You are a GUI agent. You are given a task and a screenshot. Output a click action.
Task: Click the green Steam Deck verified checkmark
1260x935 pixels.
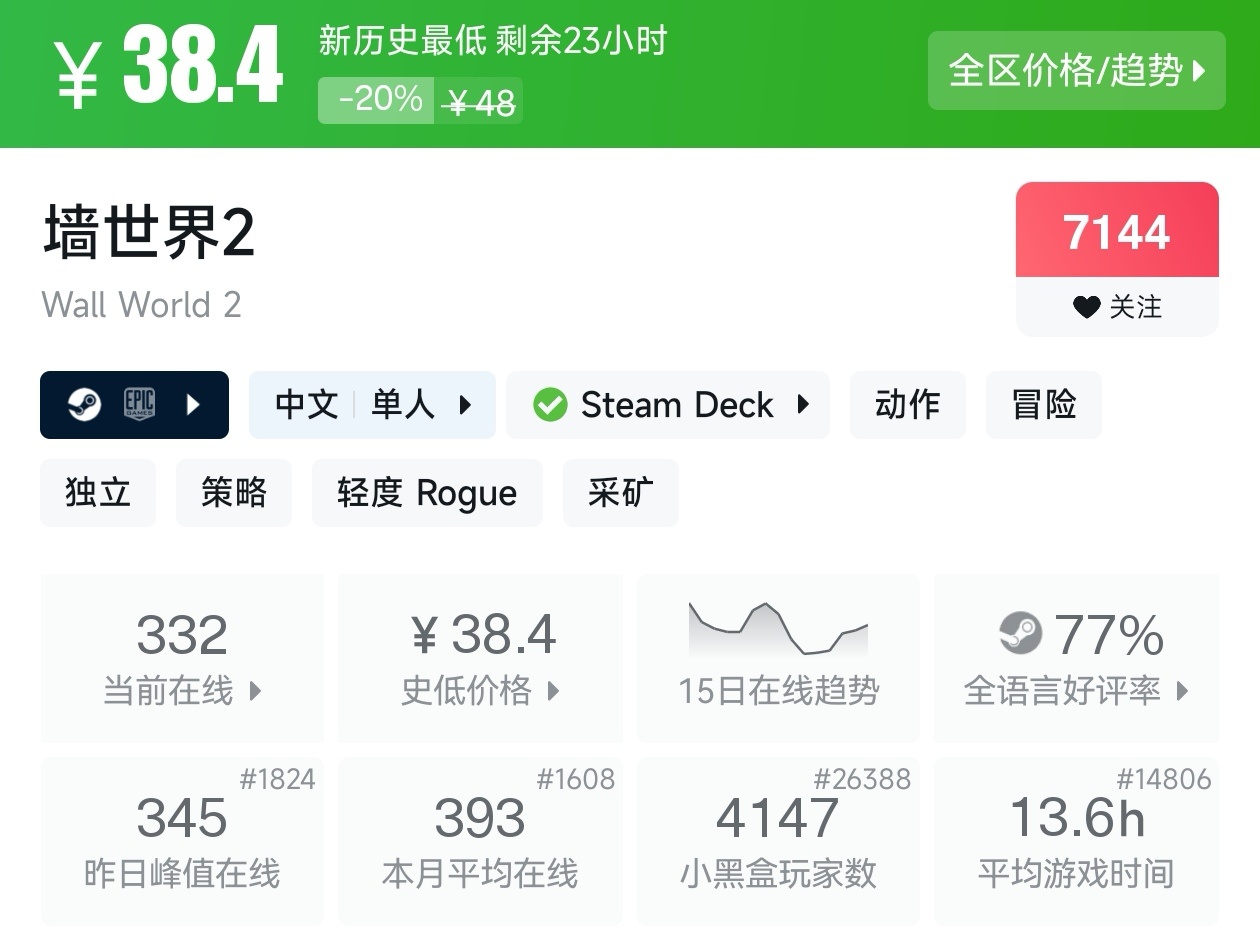pyautogui.click(x=550, y=405)
